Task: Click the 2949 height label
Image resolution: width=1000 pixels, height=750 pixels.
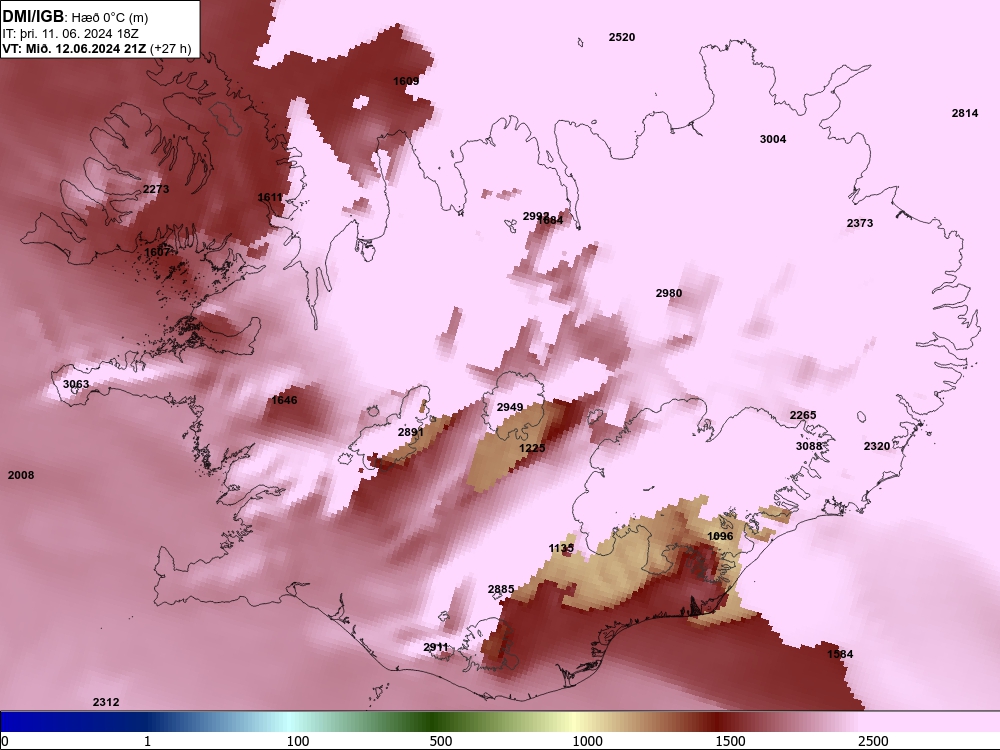Action: click(x=510, y=407)
